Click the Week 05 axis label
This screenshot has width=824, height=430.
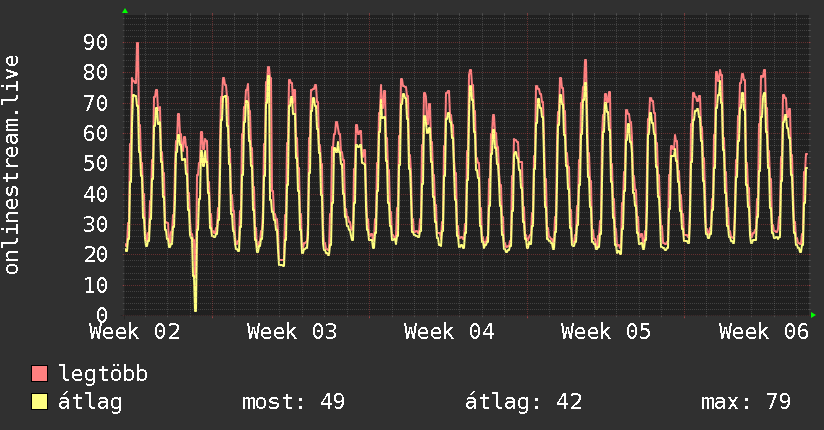click(606, 332)
